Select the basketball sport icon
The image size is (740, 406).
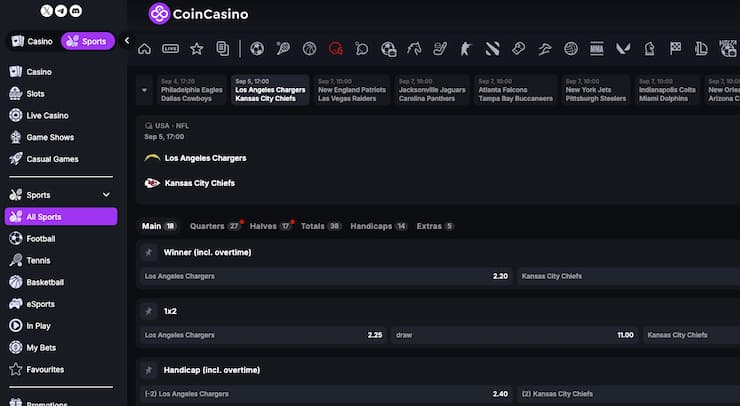tap(310, 49)
